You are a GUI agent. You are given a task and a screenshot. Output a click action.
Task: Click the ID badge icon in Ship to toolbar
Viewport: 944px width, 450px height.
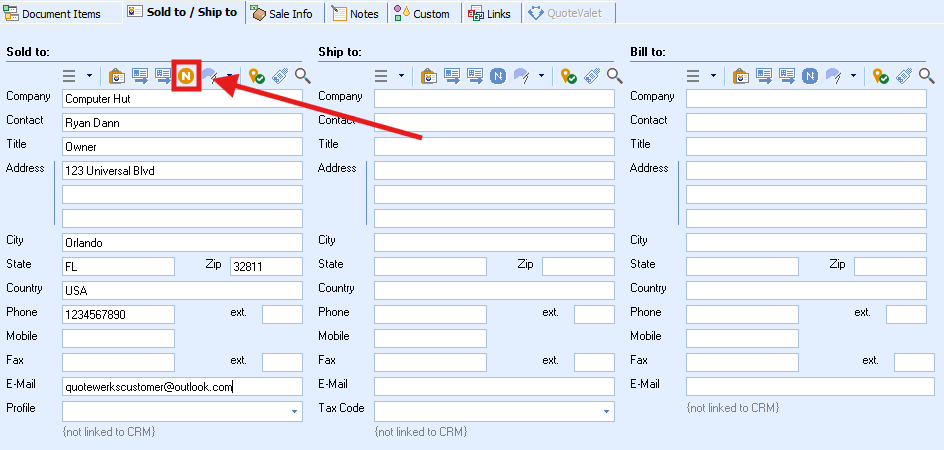428,76
